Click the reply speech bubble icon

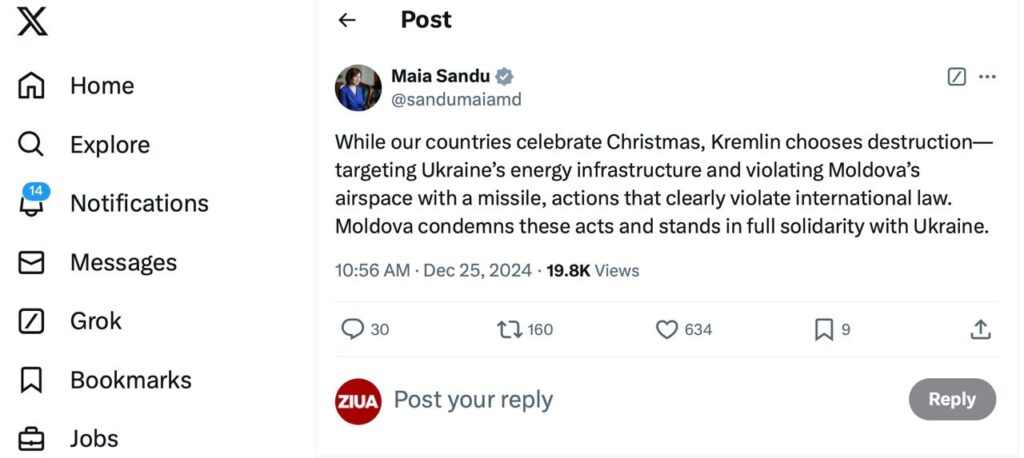point(353,329)
